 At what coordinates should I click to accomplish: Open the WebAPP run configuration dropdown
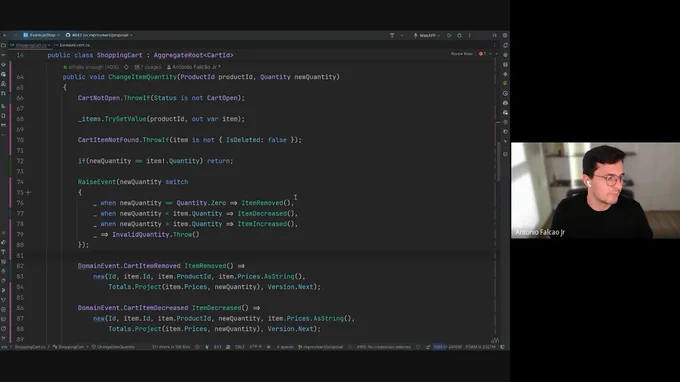click(x=427, y=36)
